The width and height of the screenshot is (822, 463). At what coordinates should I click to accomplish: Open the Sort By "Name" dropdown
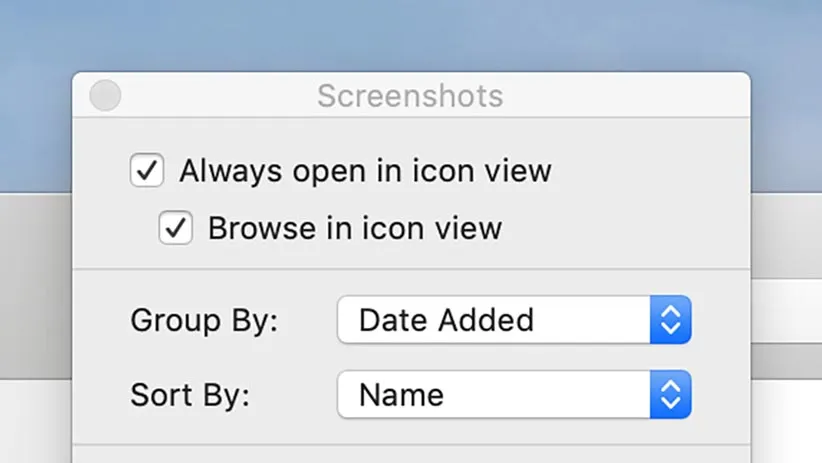point(494,394)
